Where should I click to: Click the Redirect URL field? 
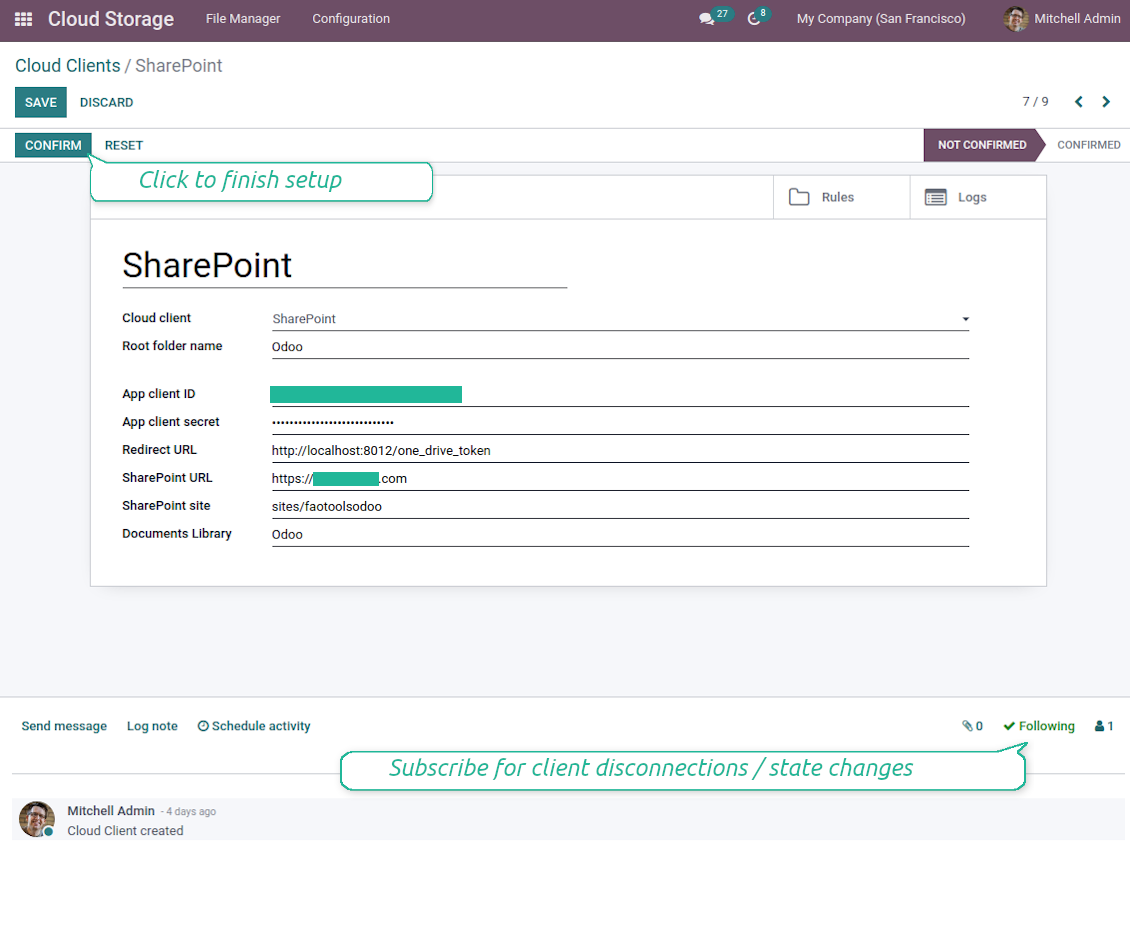point(620,451)
